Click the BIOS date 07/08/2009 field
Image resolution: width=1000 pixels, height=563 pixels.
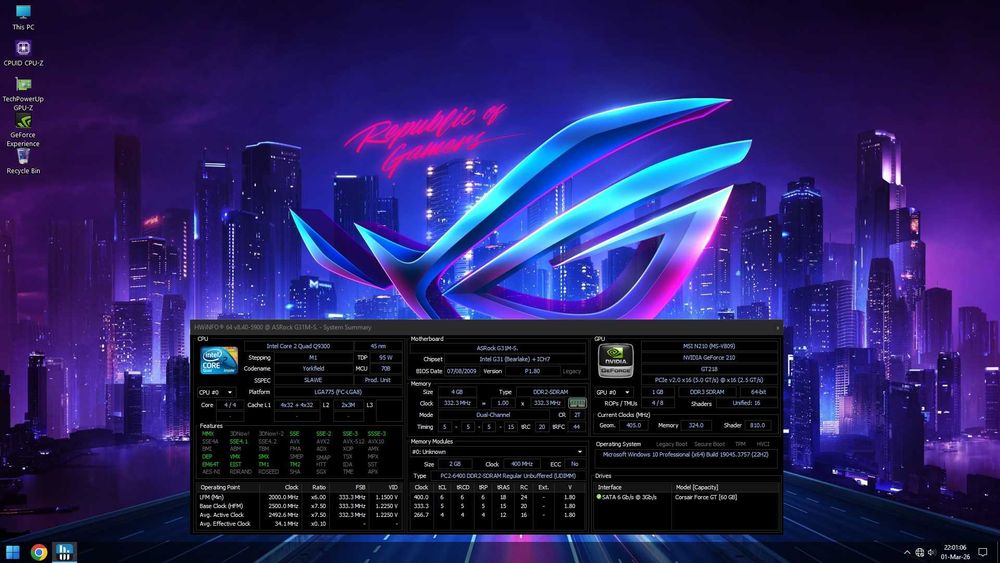(462, 371)
